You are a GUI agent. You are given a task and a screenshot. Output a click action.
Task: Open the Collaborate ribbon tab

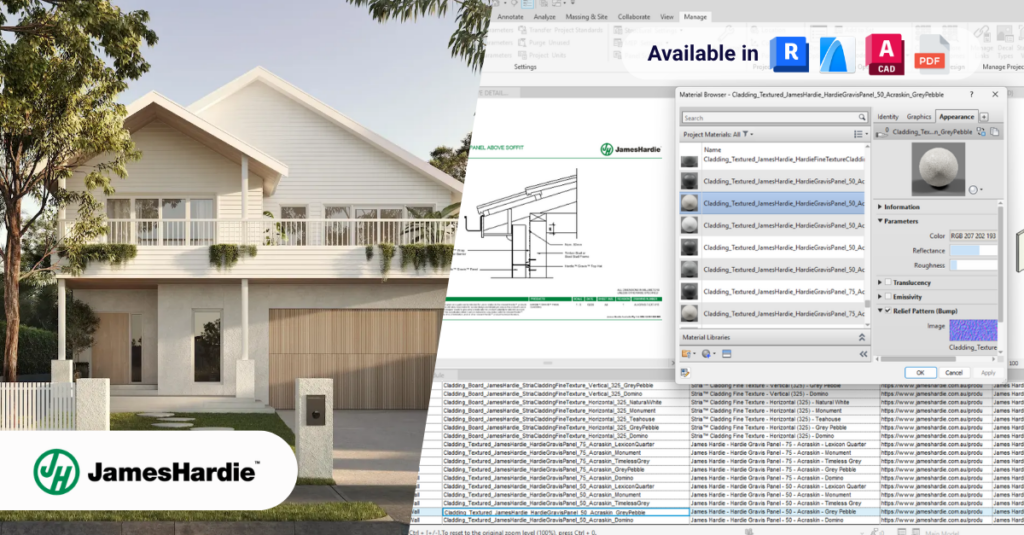click(633, 17)
